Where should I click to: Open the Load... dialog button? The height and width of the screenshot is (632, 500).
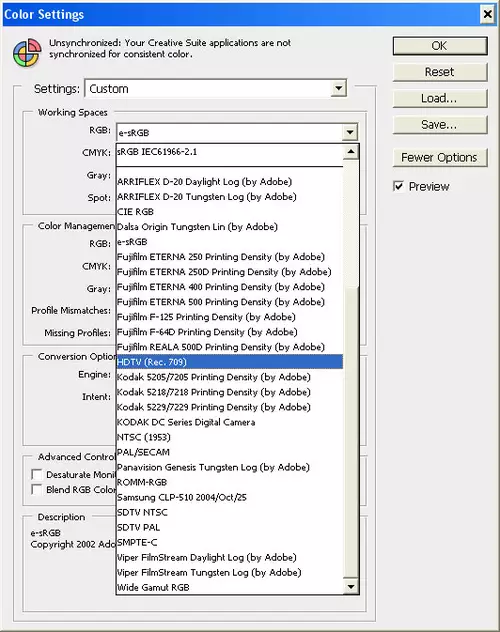440,98
